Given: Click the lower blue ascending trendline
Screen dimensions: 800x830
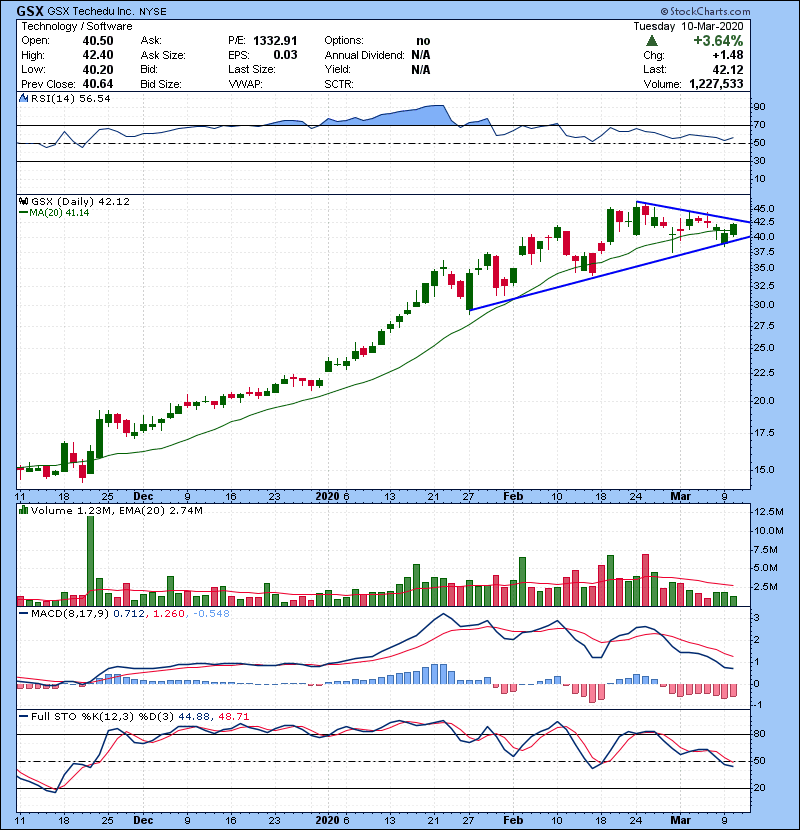Looking at the screenshot, I should [x=609, y=274].
